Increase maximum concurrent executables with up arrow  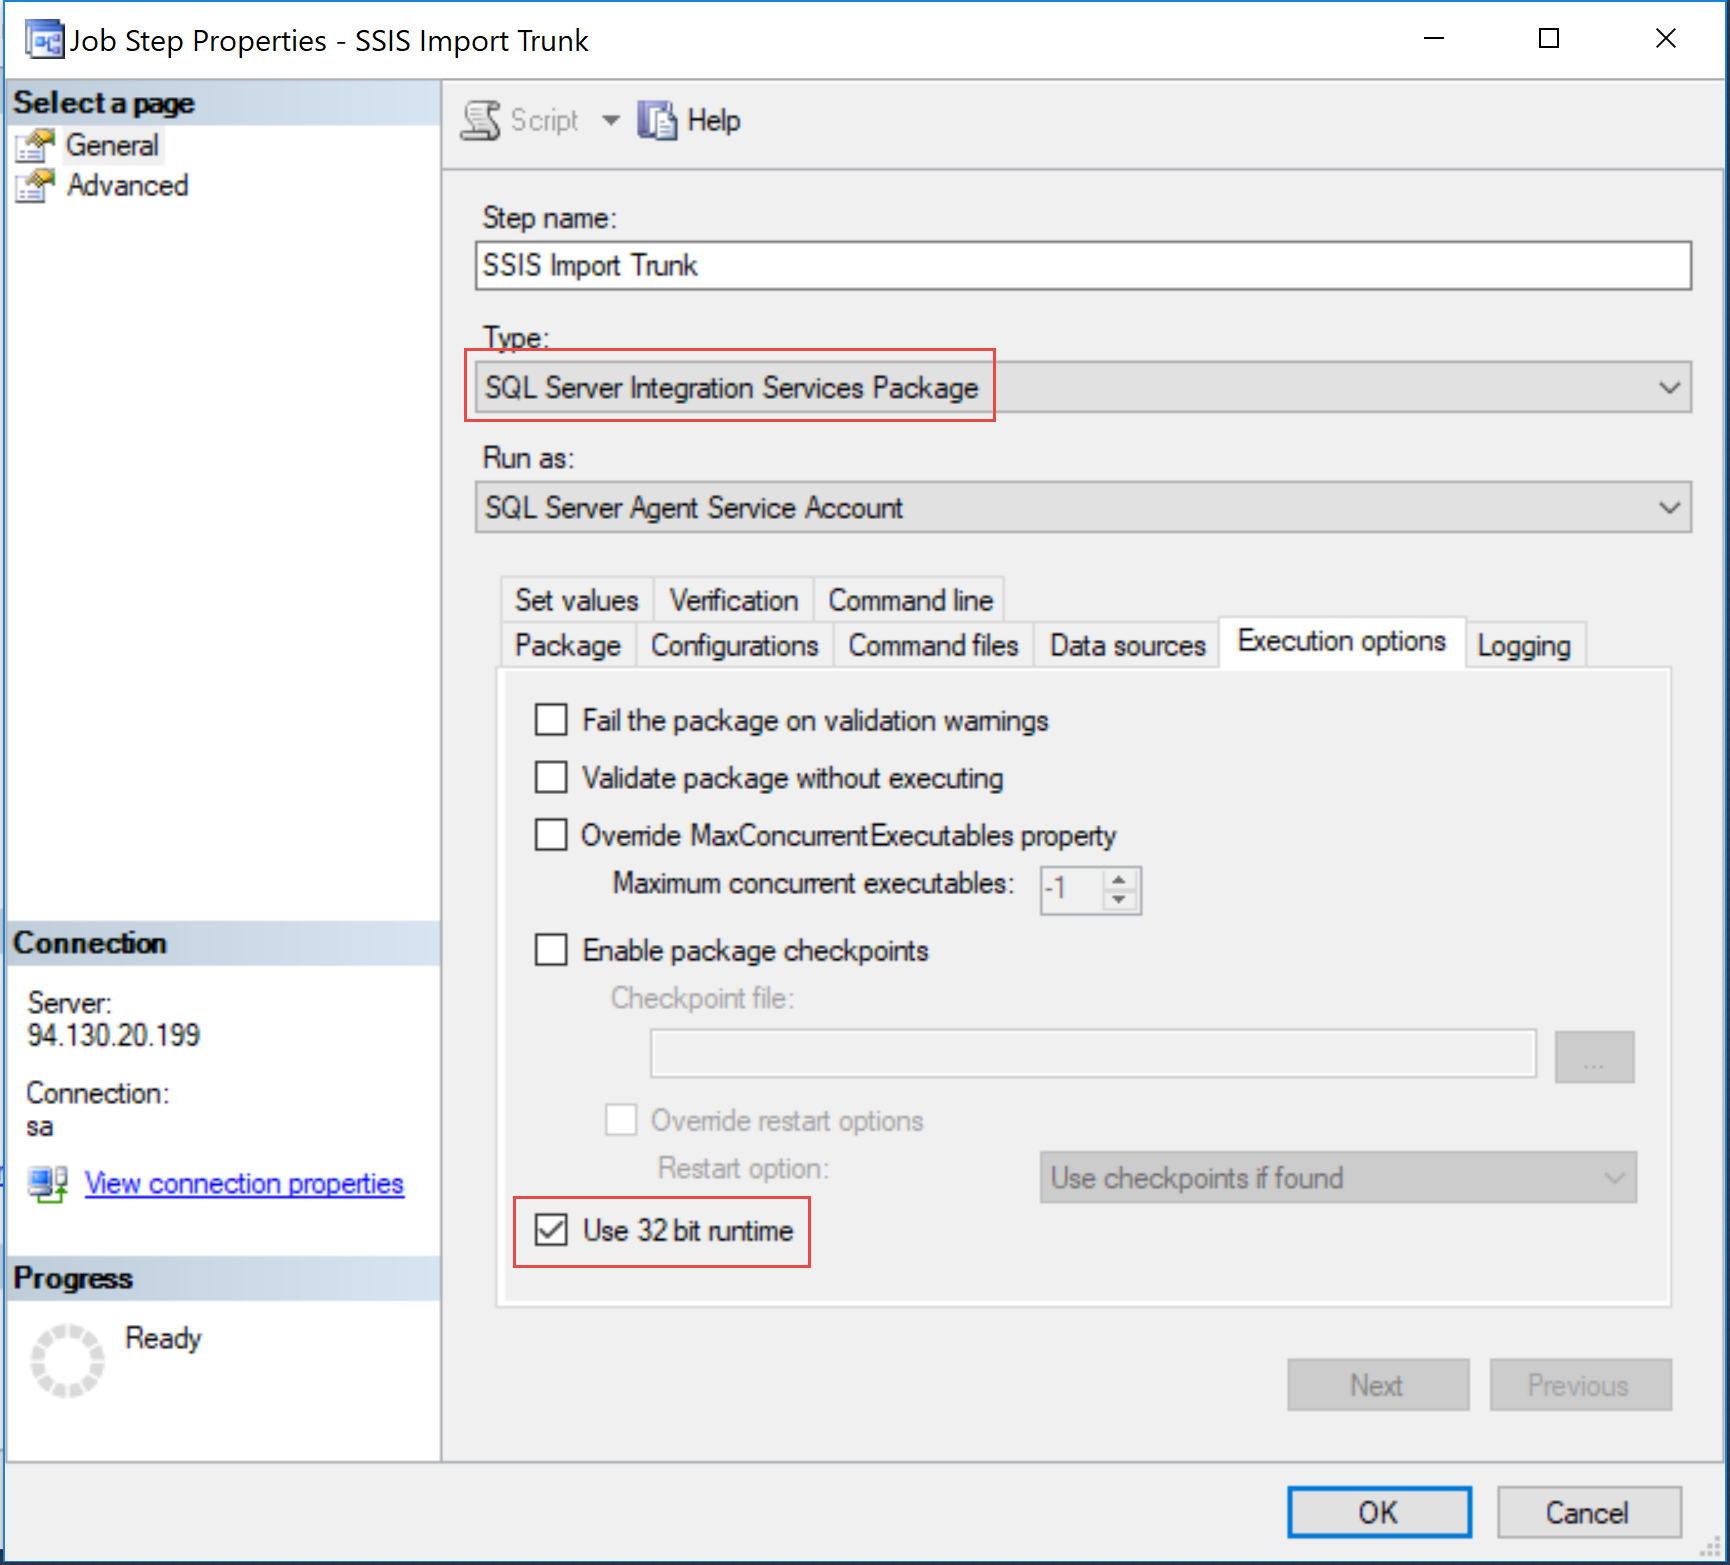(x=1119, y=879)
